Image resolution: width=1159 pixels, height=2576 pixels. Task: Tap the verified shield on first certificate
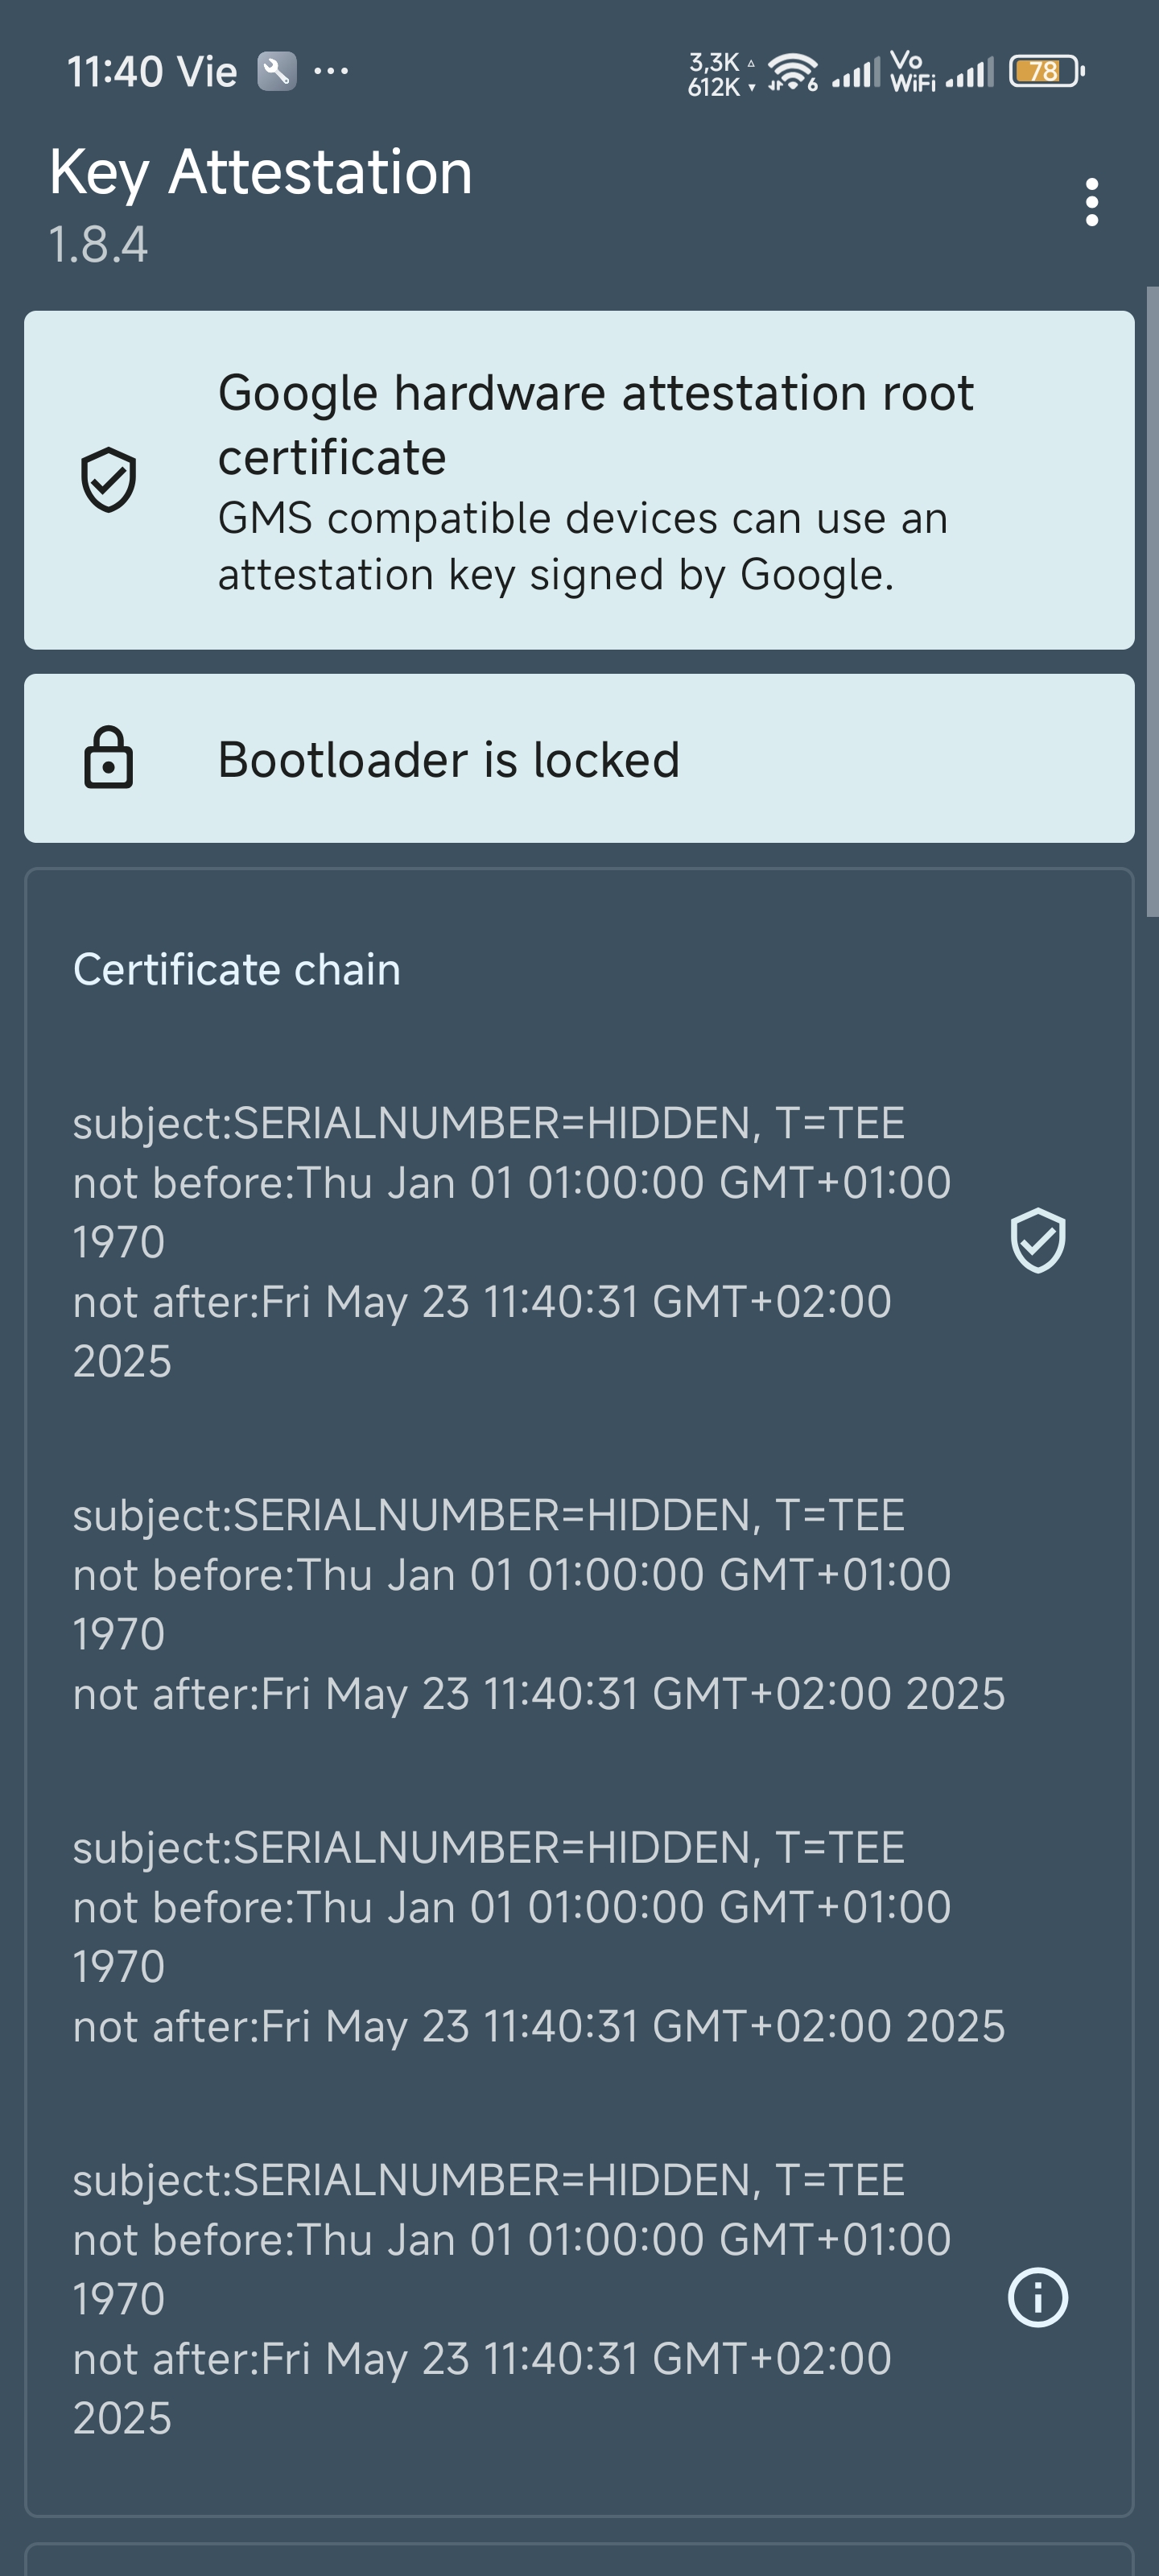click(x=1038, y=1241)
